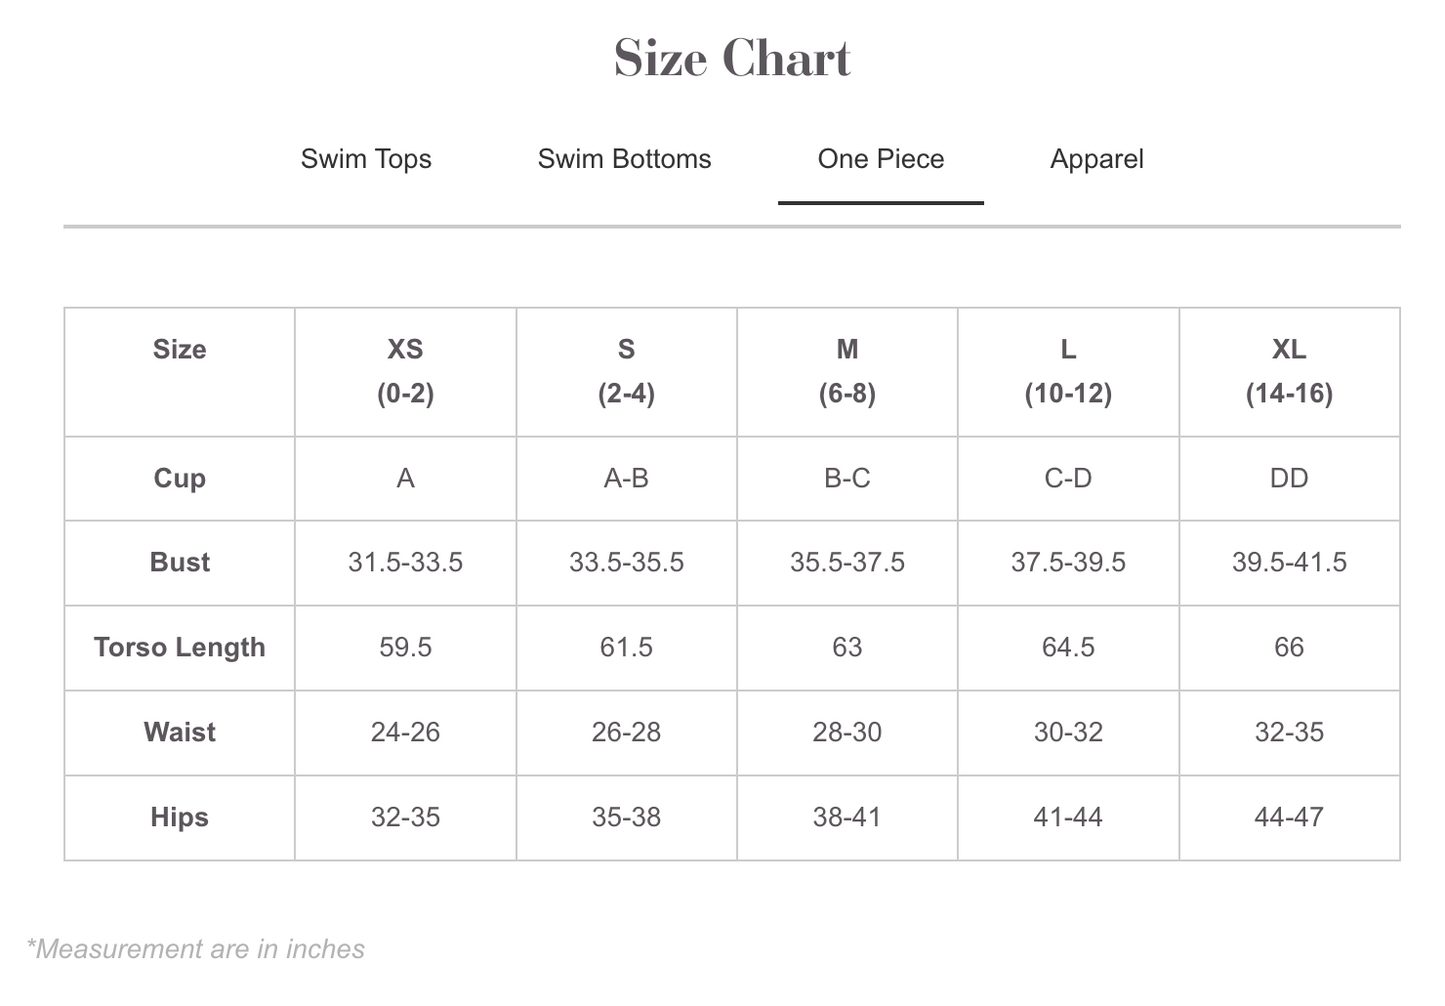Click the 39.5-41.5 bust measurement

tap(1289, 563)
